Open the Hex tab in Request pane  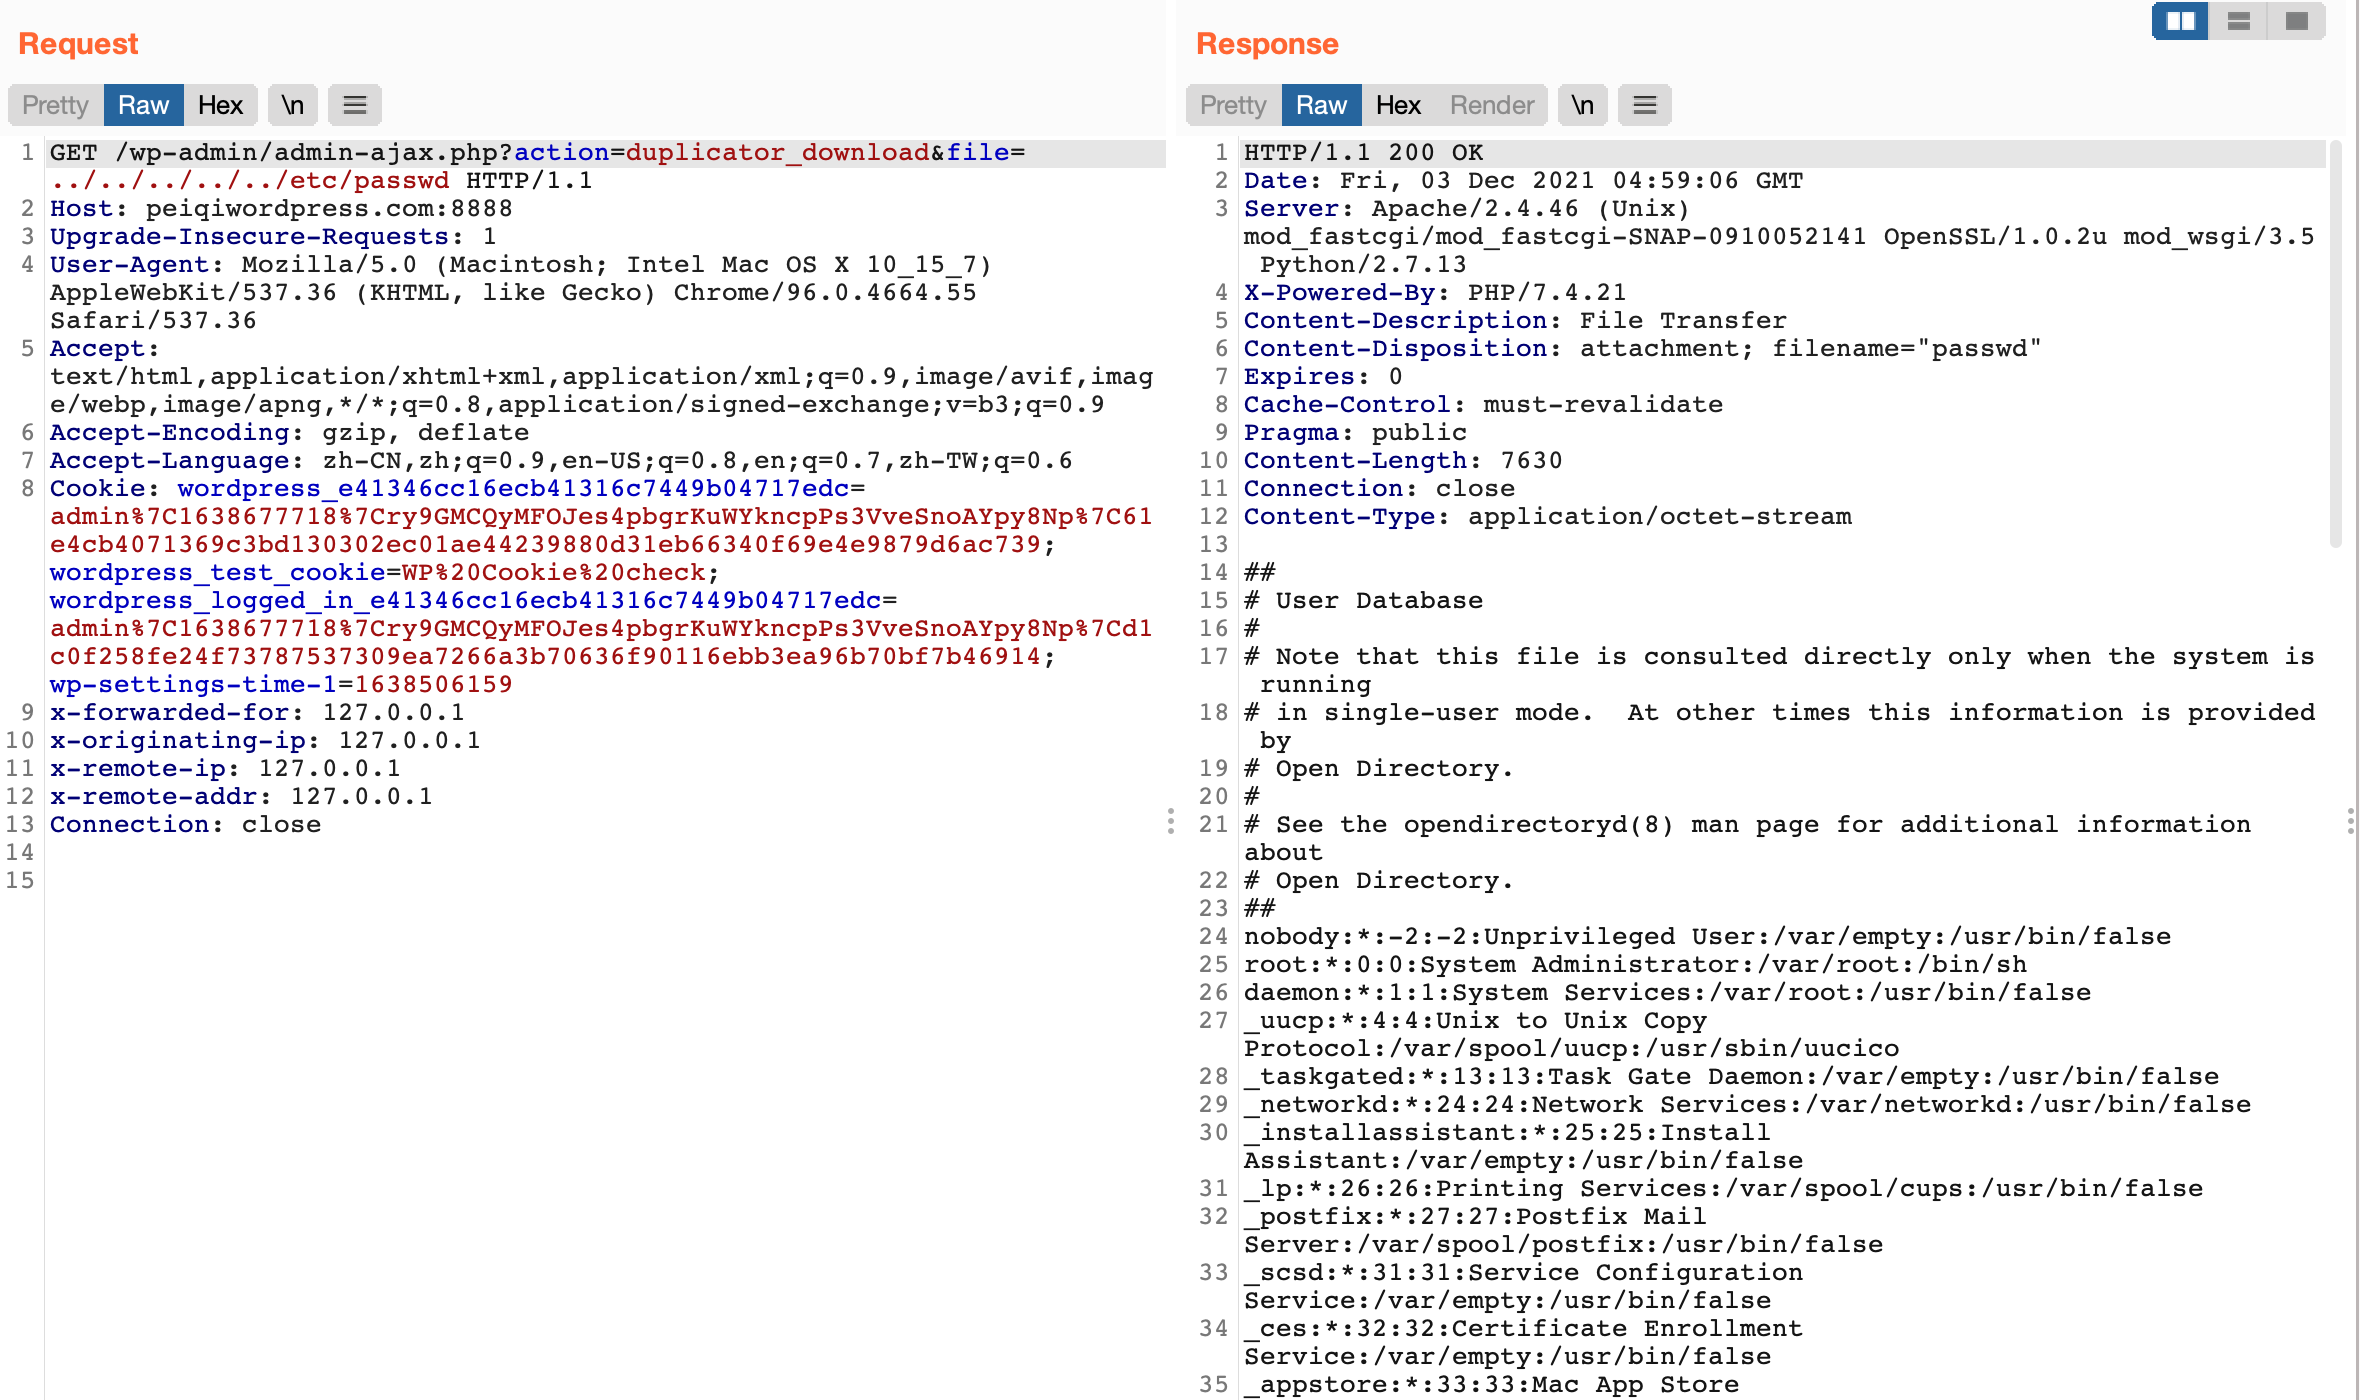[x=220, y=105]
